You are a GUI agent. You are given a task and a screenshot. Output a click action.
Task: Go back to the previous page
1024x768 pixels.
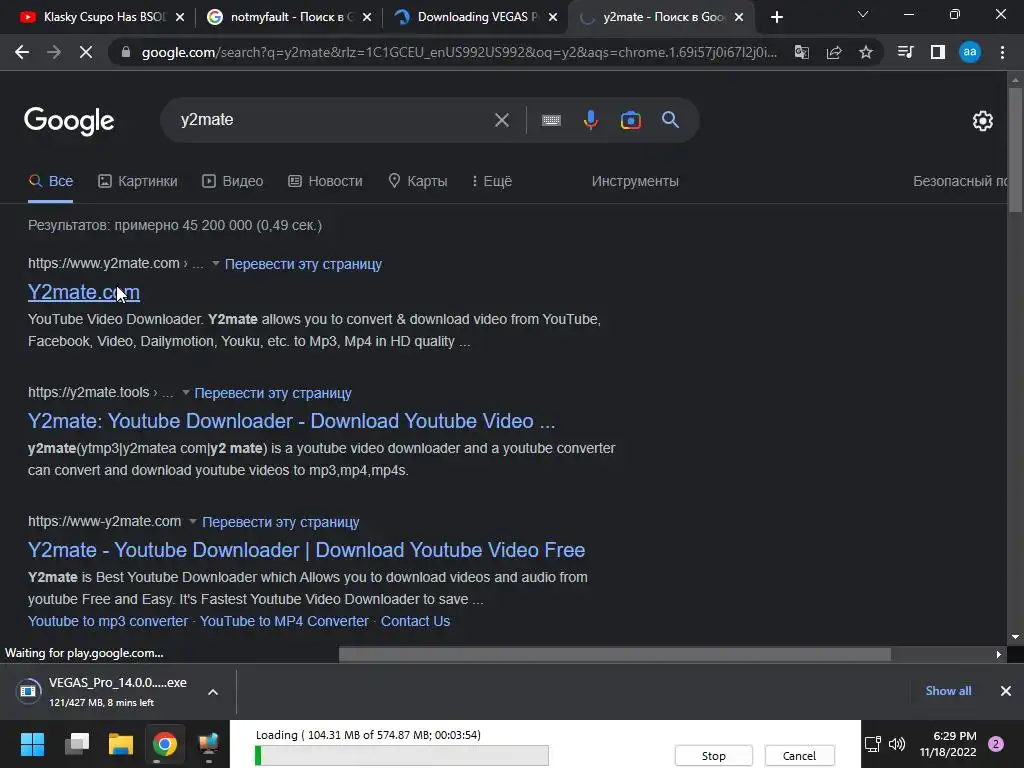pyautogui.click(x=22, y=52)
